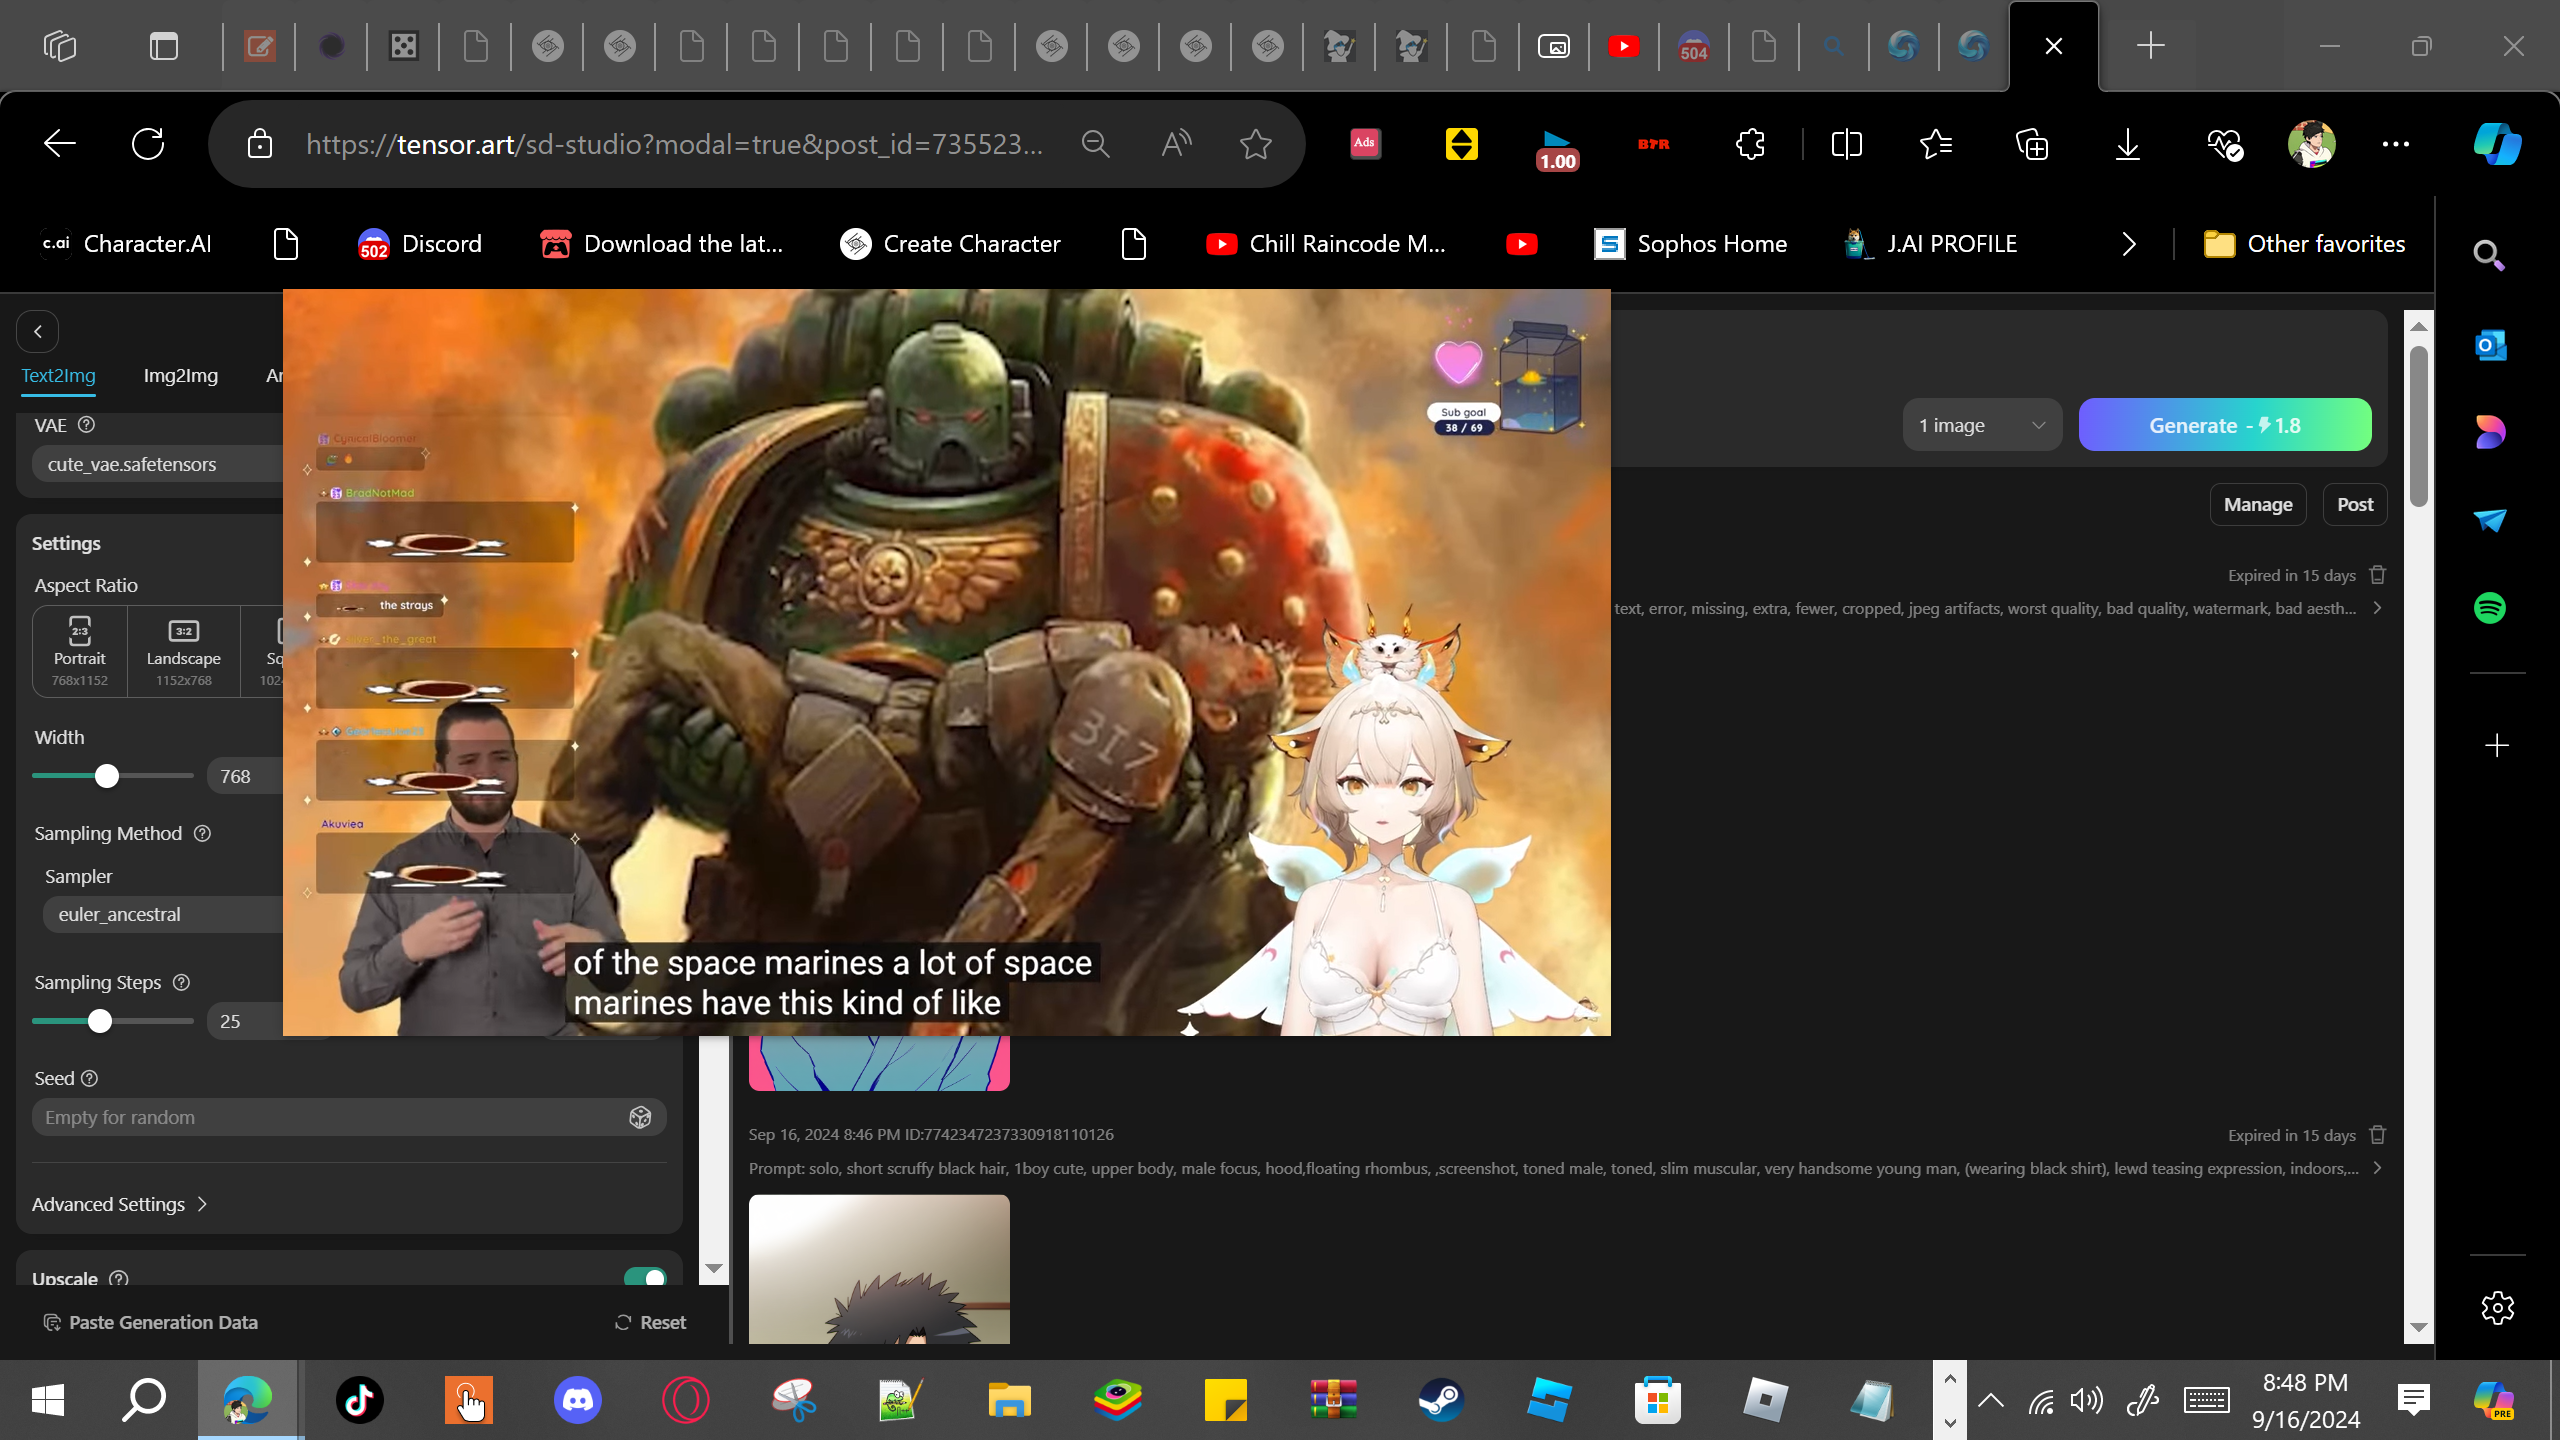Viewport: 2560px width, 1440px height.
Task: Open the Discord bookmark
Action: pyautogui.click(x=420, y=244)
